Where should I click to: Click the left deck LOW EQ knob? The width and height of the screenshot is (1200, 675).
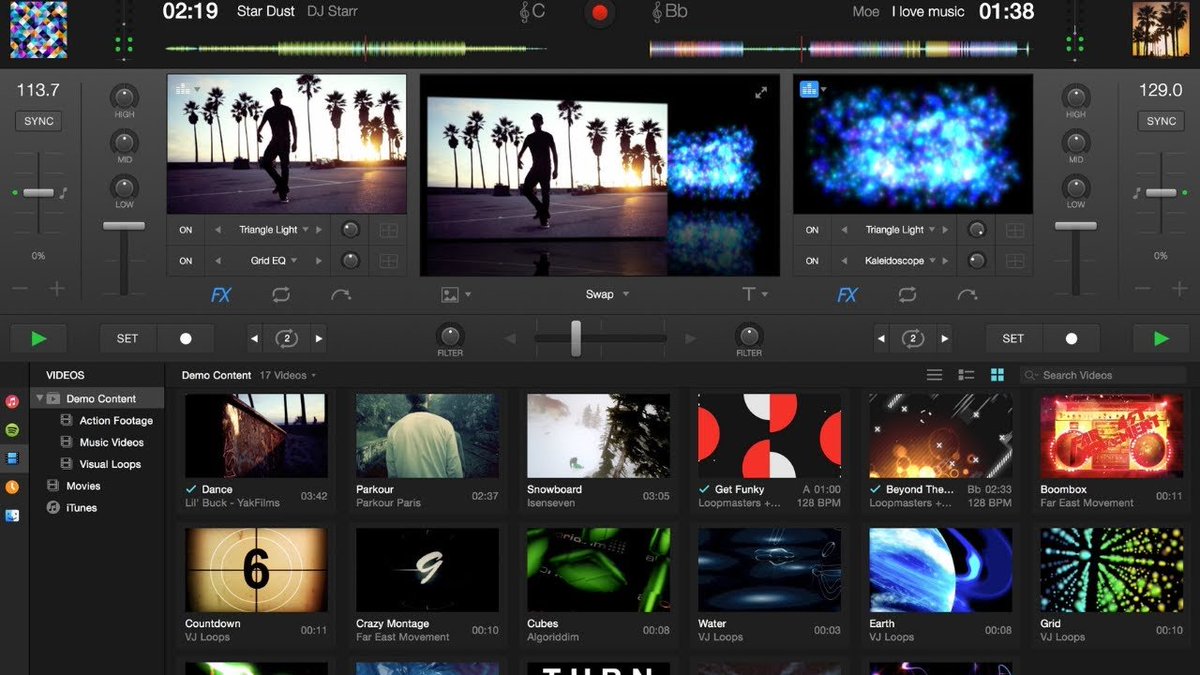(x=124, y=187)
